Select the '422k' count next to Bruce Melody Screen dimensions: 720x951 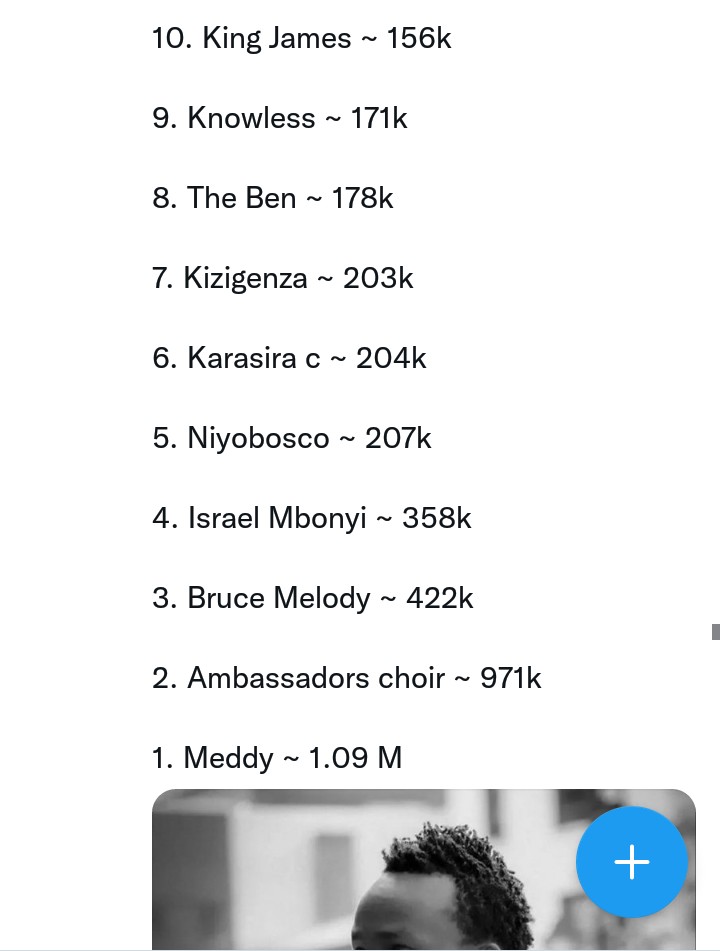(x=440, y=598)
